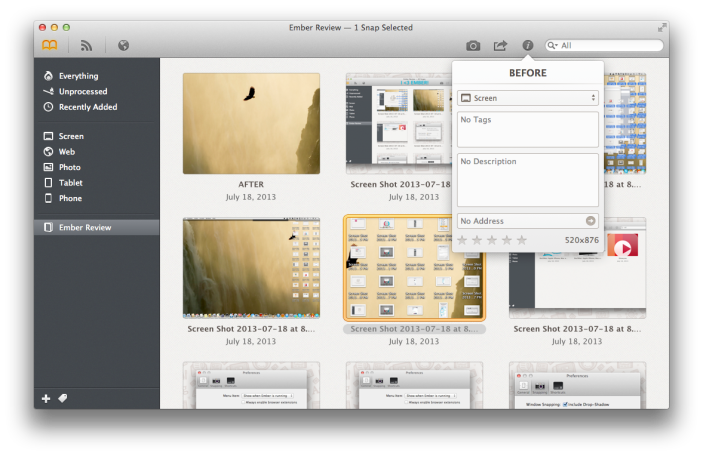The image size is (703, 456).
Task: Select the Tablet category in sidebar
Action: tap(70, 183)
